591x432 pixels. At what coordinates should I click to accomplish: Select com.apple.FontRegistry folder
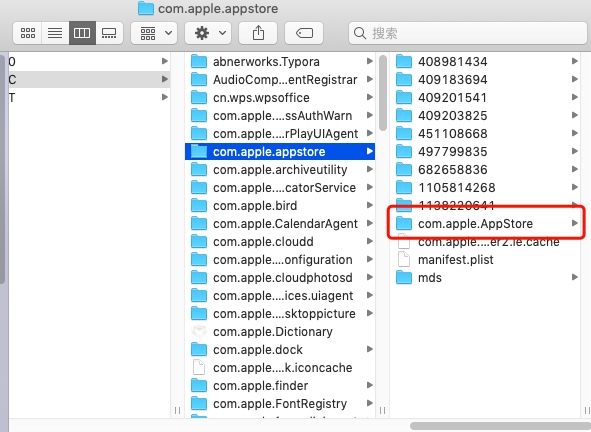280,404
